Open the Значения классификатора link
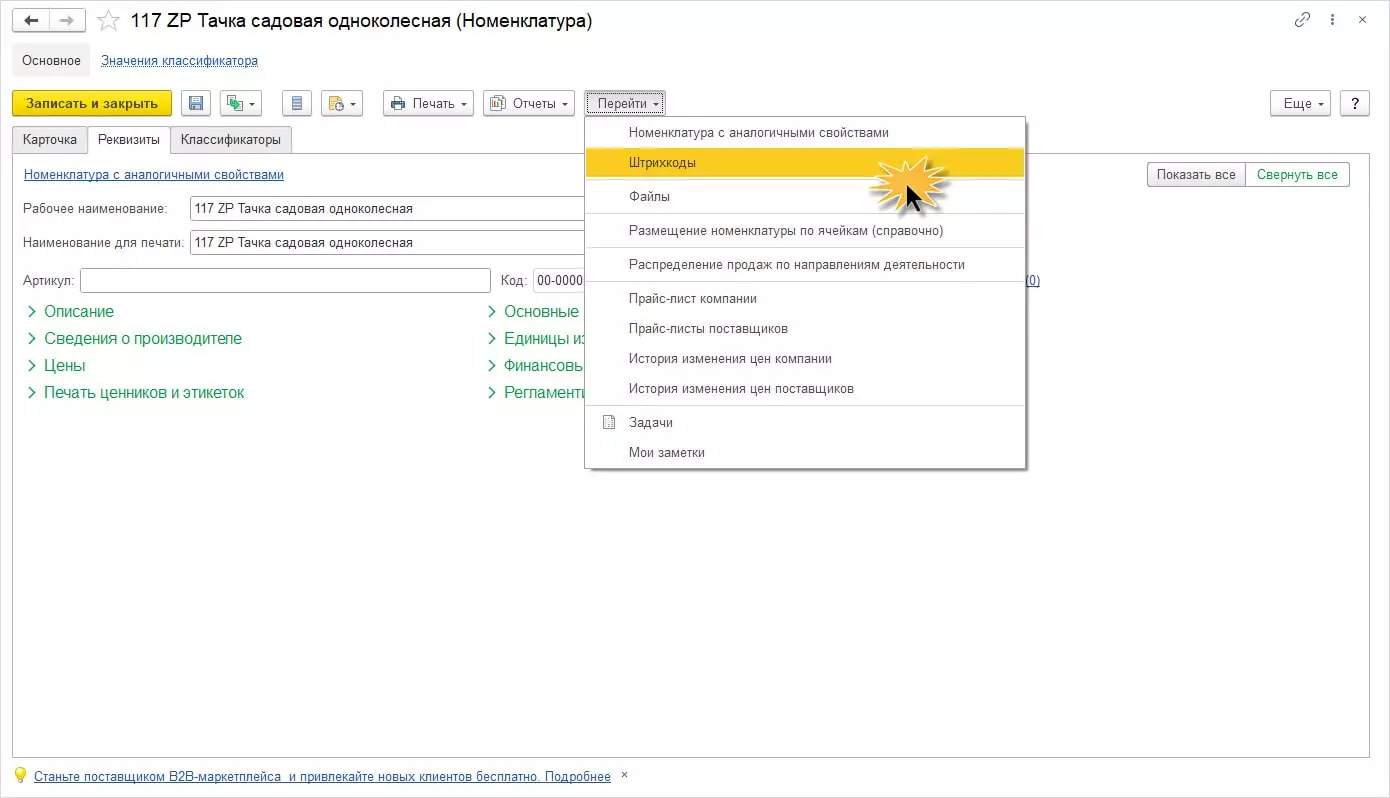The height and width of the screenshot is (798, 1390). pyautogui.click(x=179, y=60)
